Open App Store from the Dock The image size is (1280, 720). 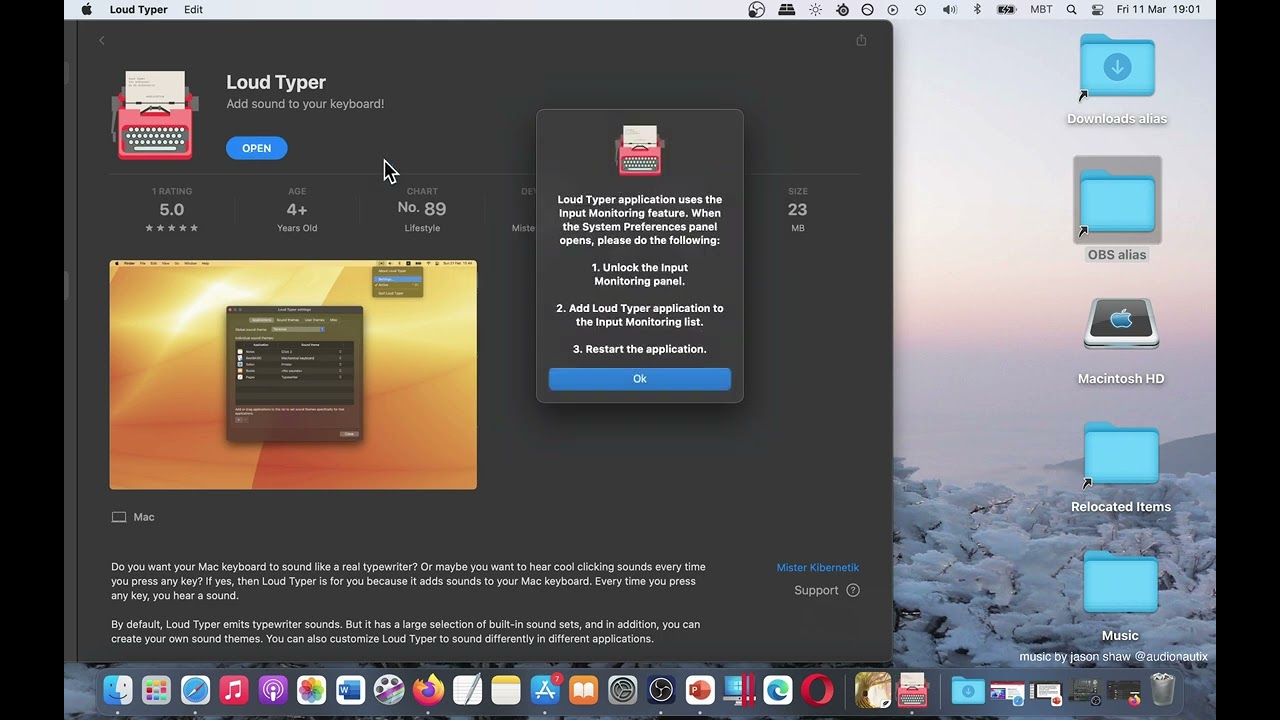(545, 690)
